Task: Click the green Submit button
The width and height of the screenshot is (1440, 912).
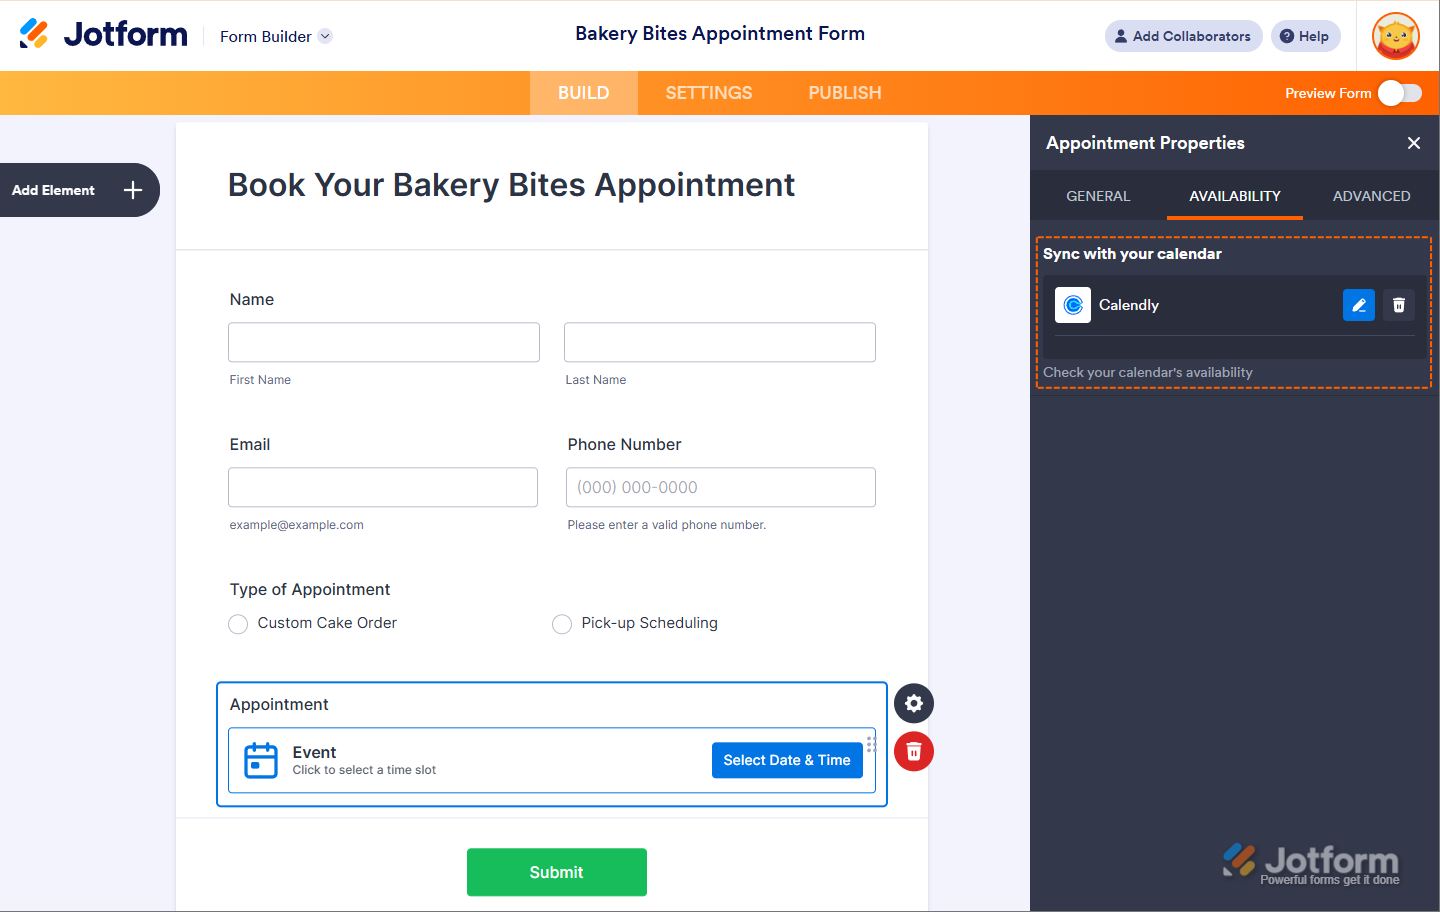Action: click(x=556, y=872)
